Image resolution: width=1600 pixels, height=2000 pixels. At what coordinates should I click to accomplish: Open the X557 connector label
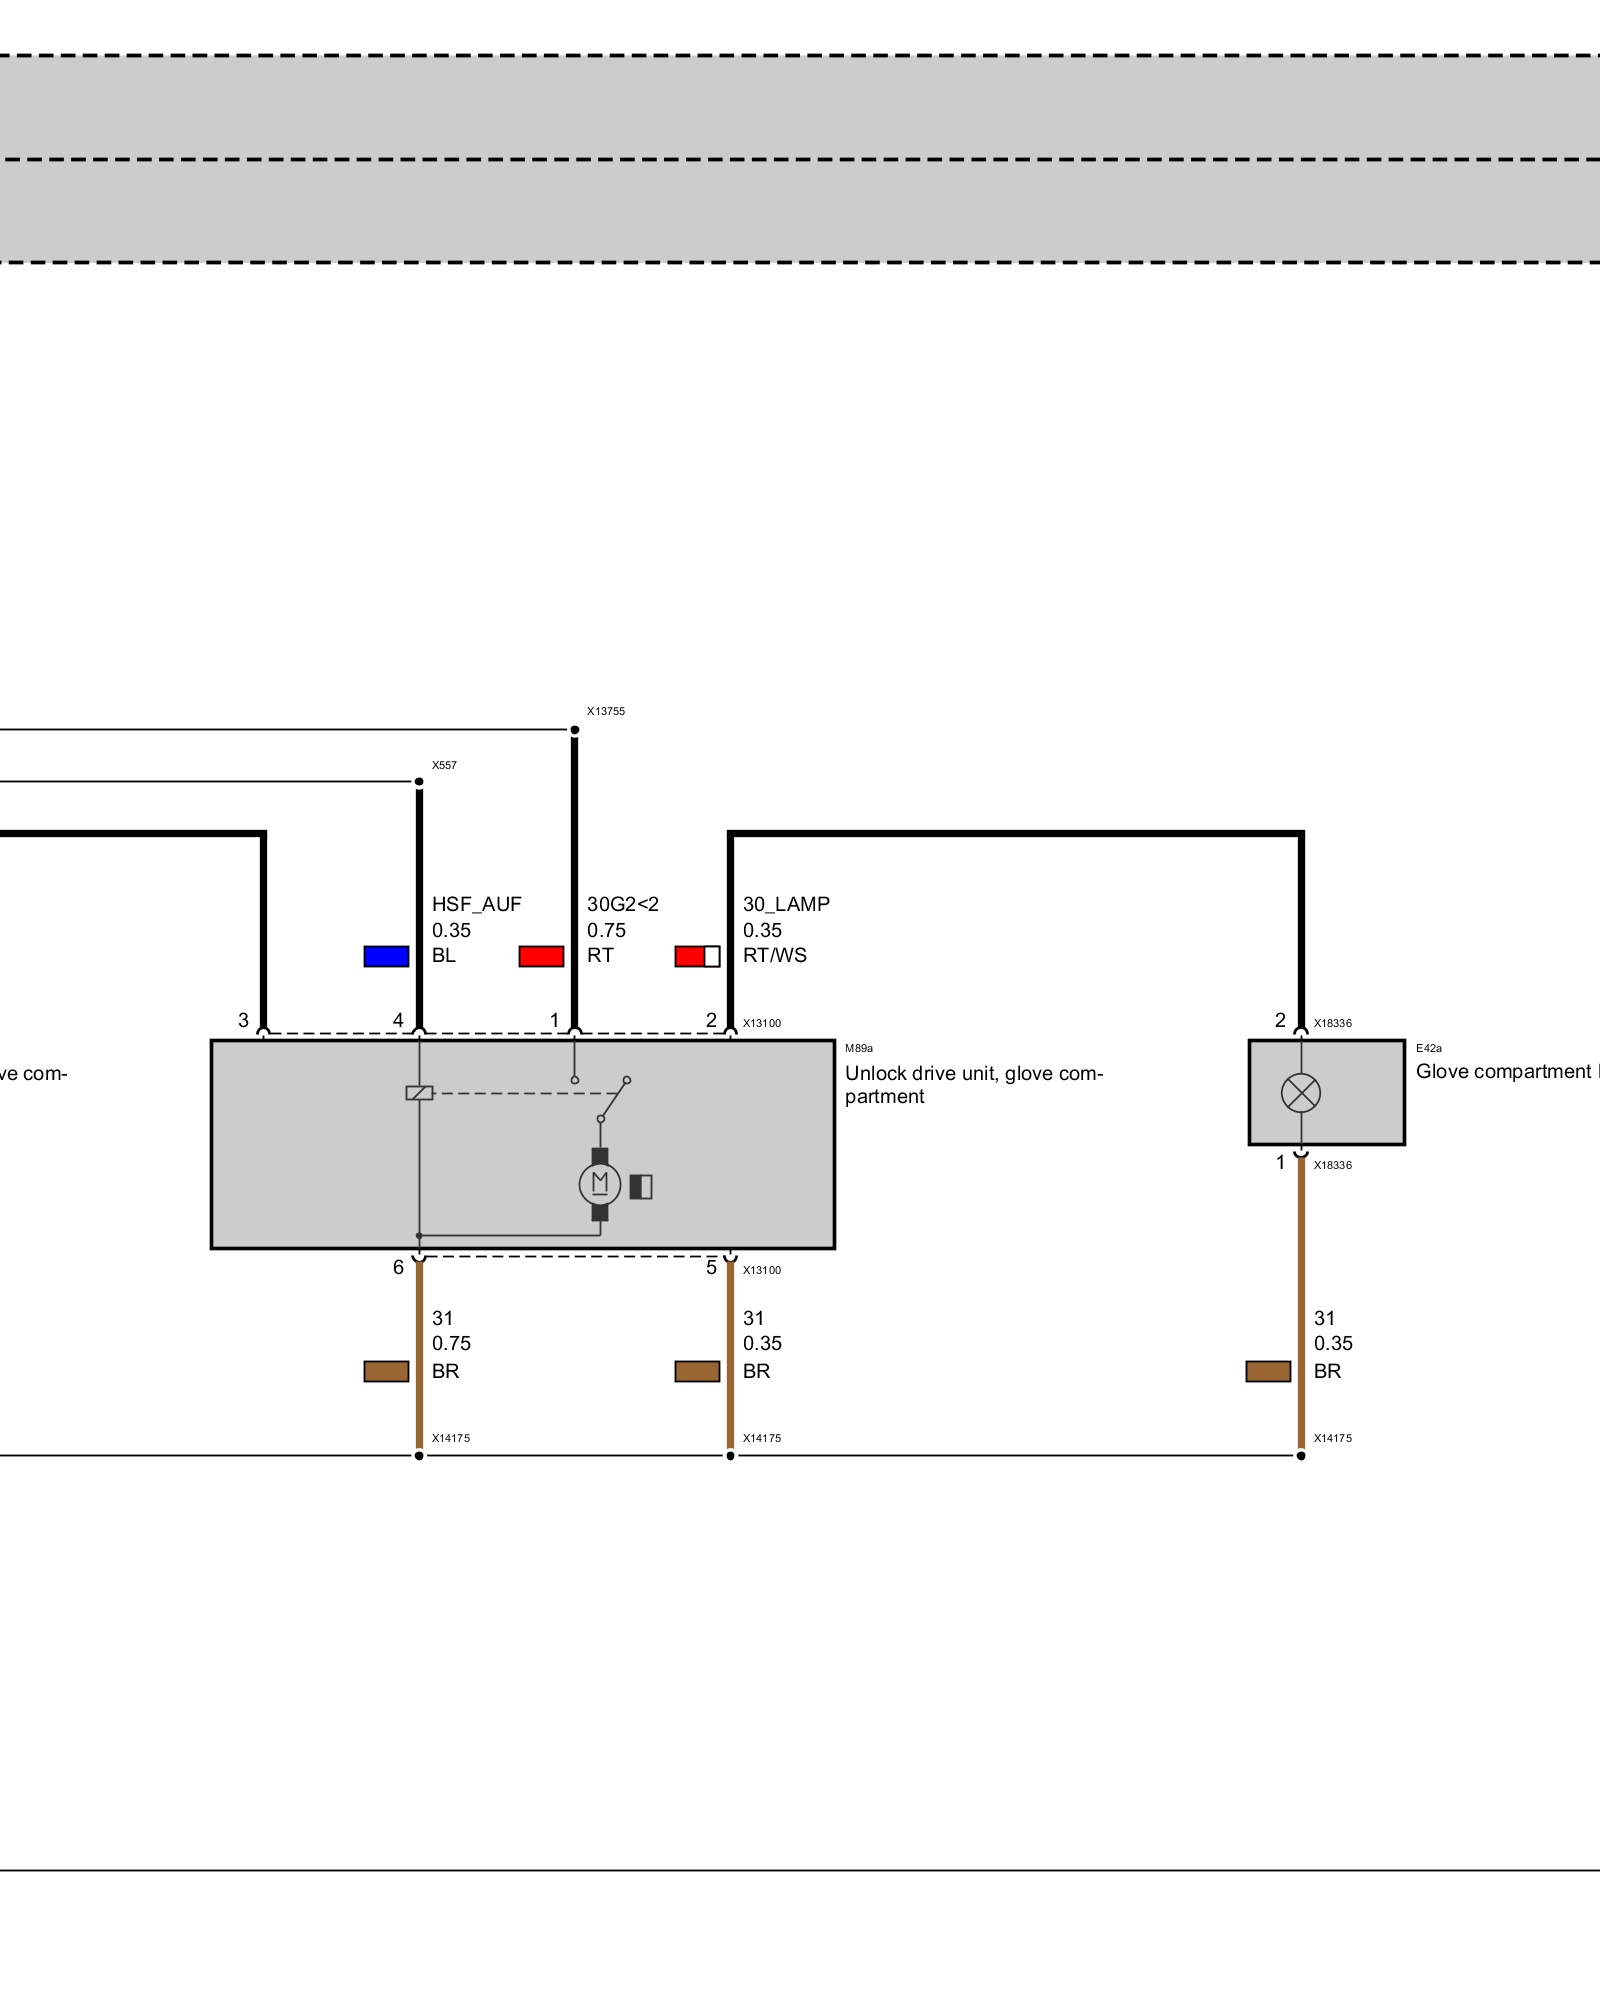(444, 765)
